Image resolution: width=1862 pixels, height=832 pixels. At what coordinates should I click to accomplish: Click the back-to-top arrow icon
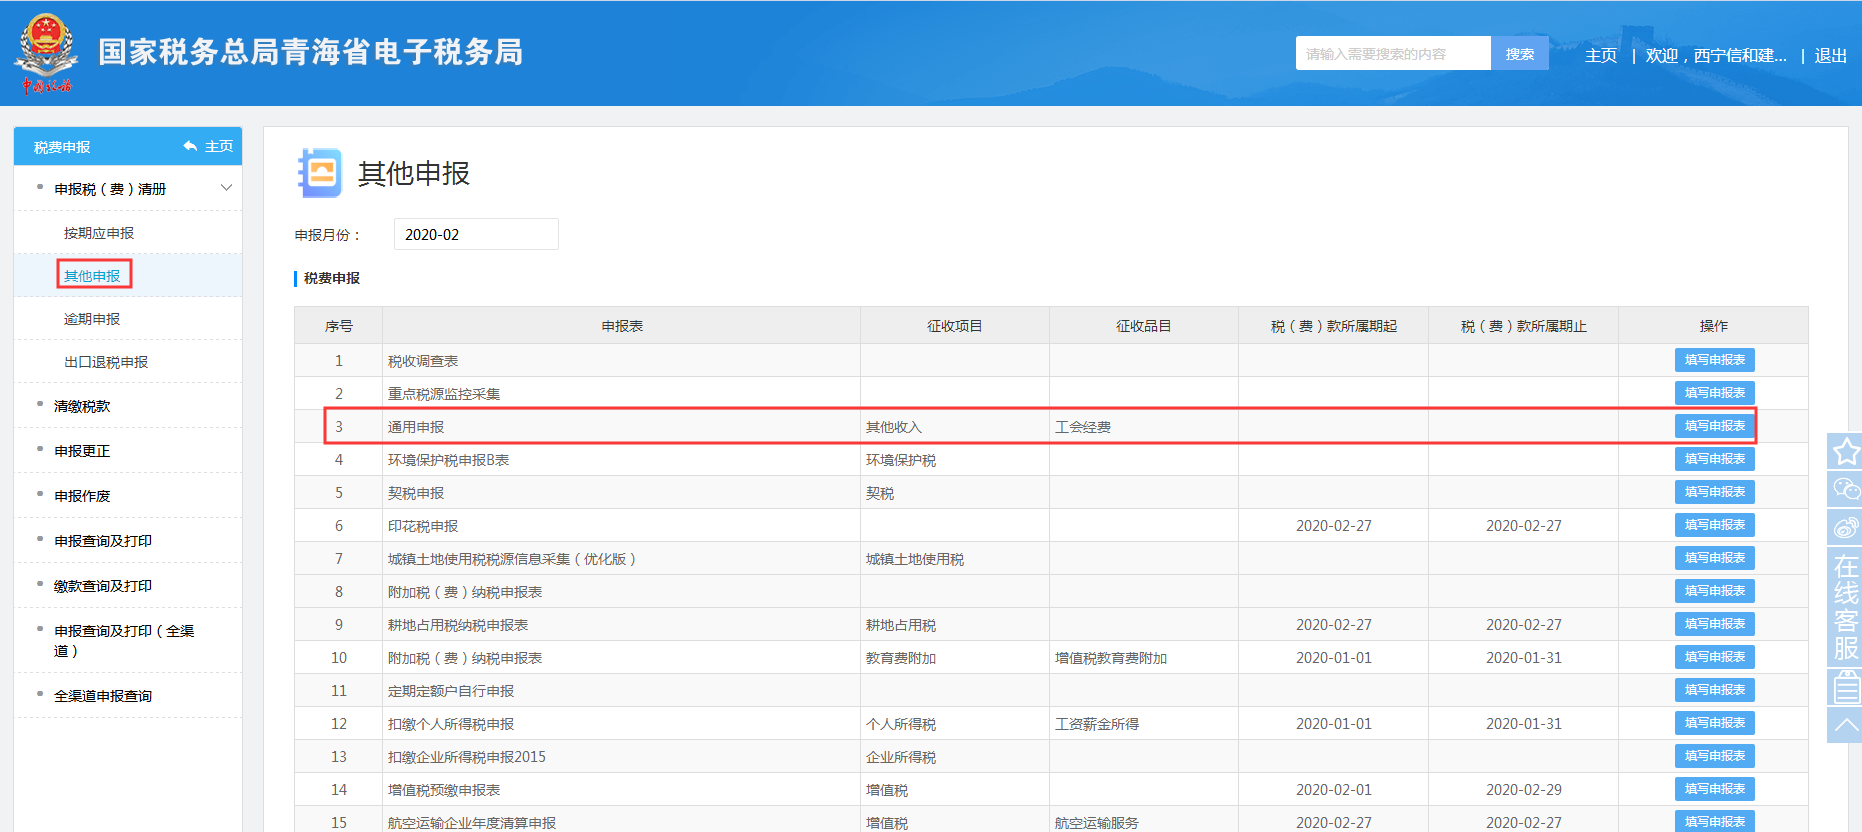tap(1845, 725)
